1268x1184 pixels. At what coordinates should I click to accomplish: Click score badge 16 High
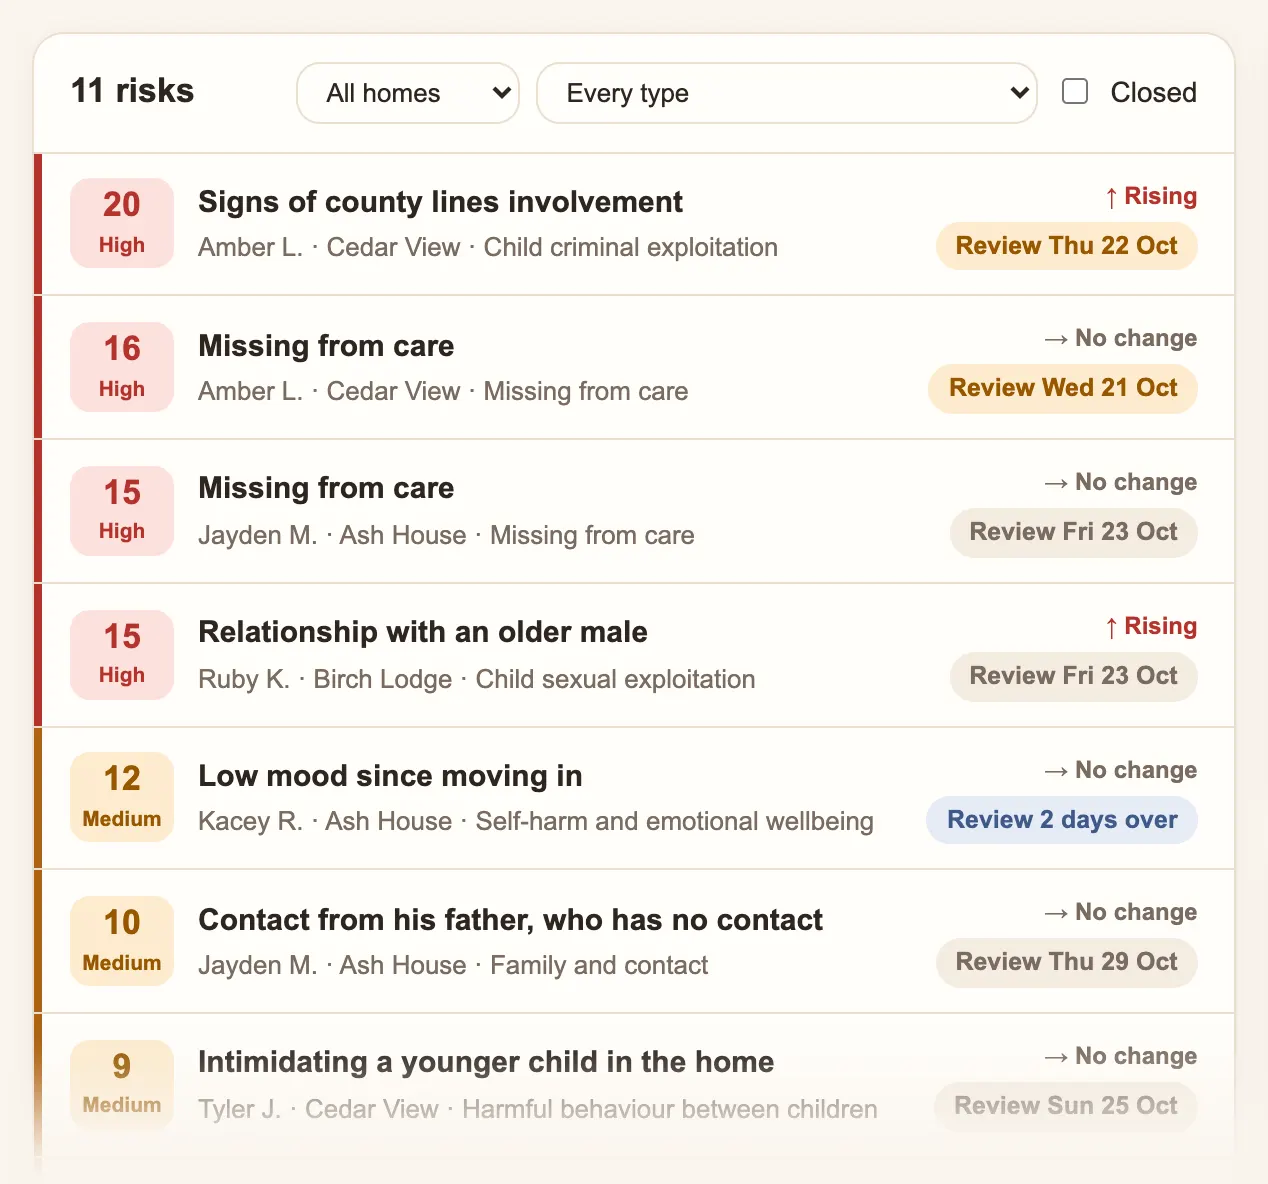tap(122, 367)
